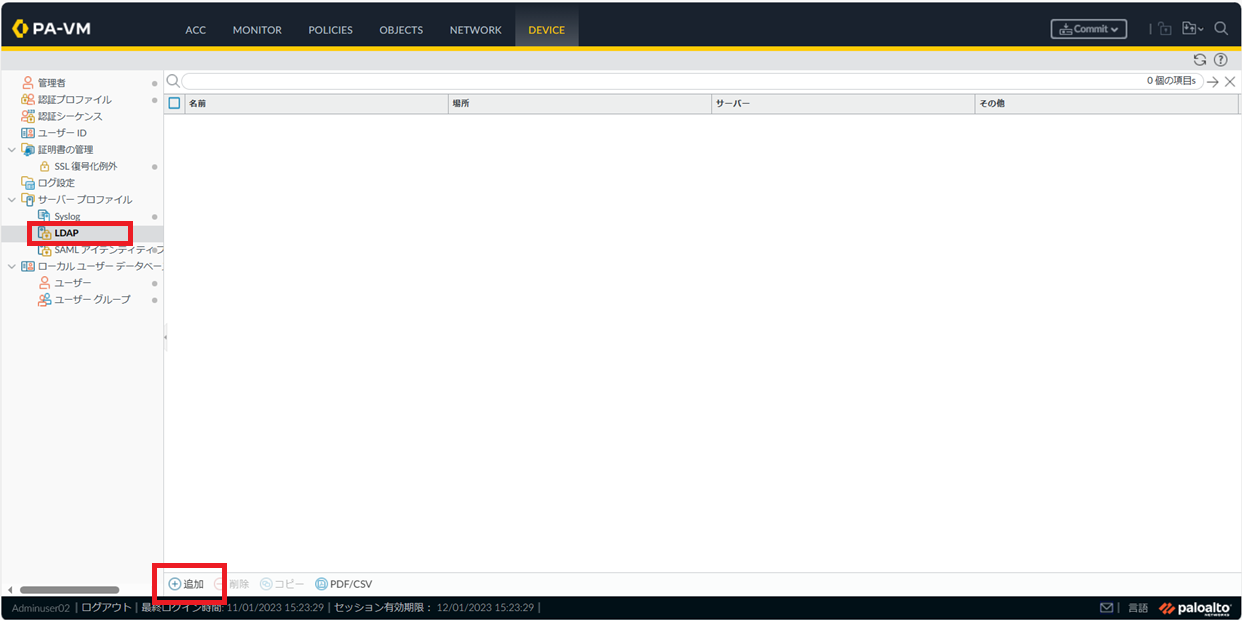Click the ログ設定 folder icon
This screenshot has height=620, width=1242.
(x=28, y=183)
